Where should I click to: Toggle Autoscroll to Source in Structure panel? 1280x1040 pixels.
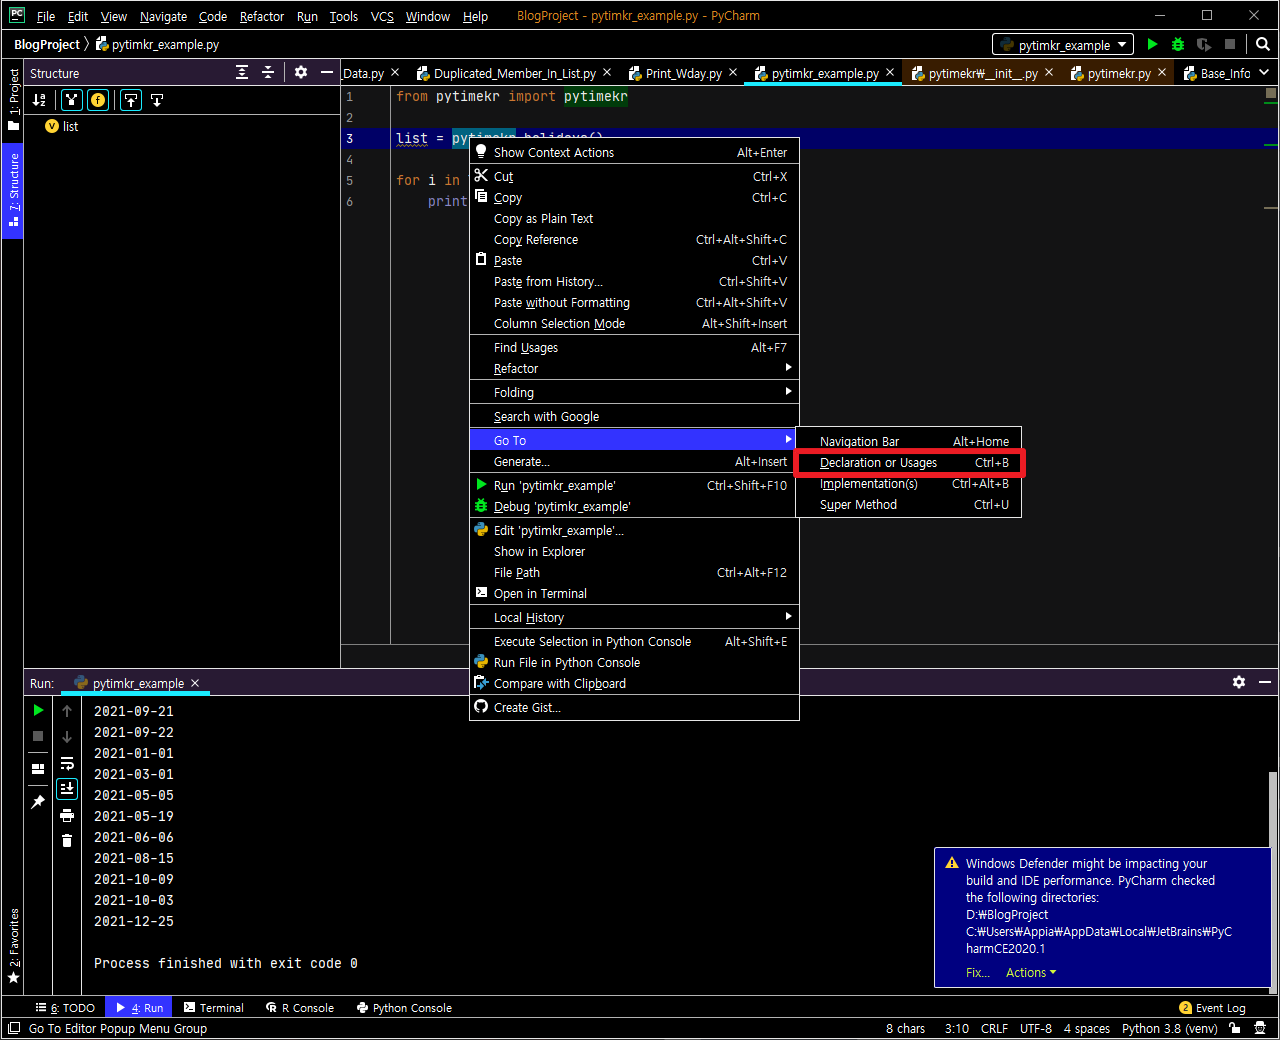131,100
